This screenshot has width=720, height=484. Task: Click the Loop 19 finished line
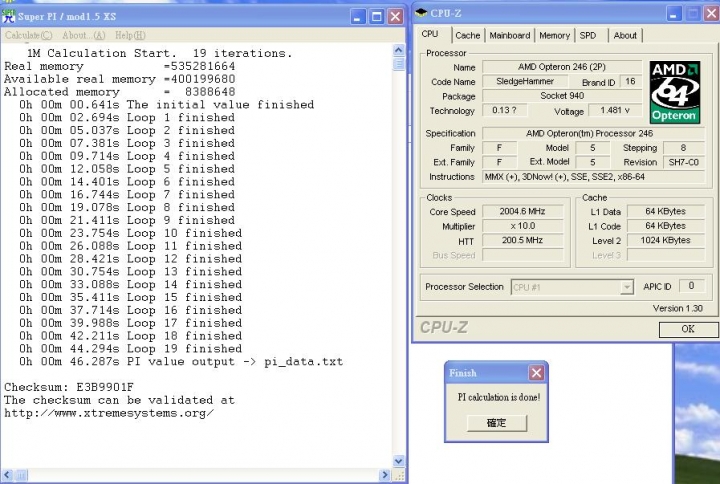click(130, 349)
